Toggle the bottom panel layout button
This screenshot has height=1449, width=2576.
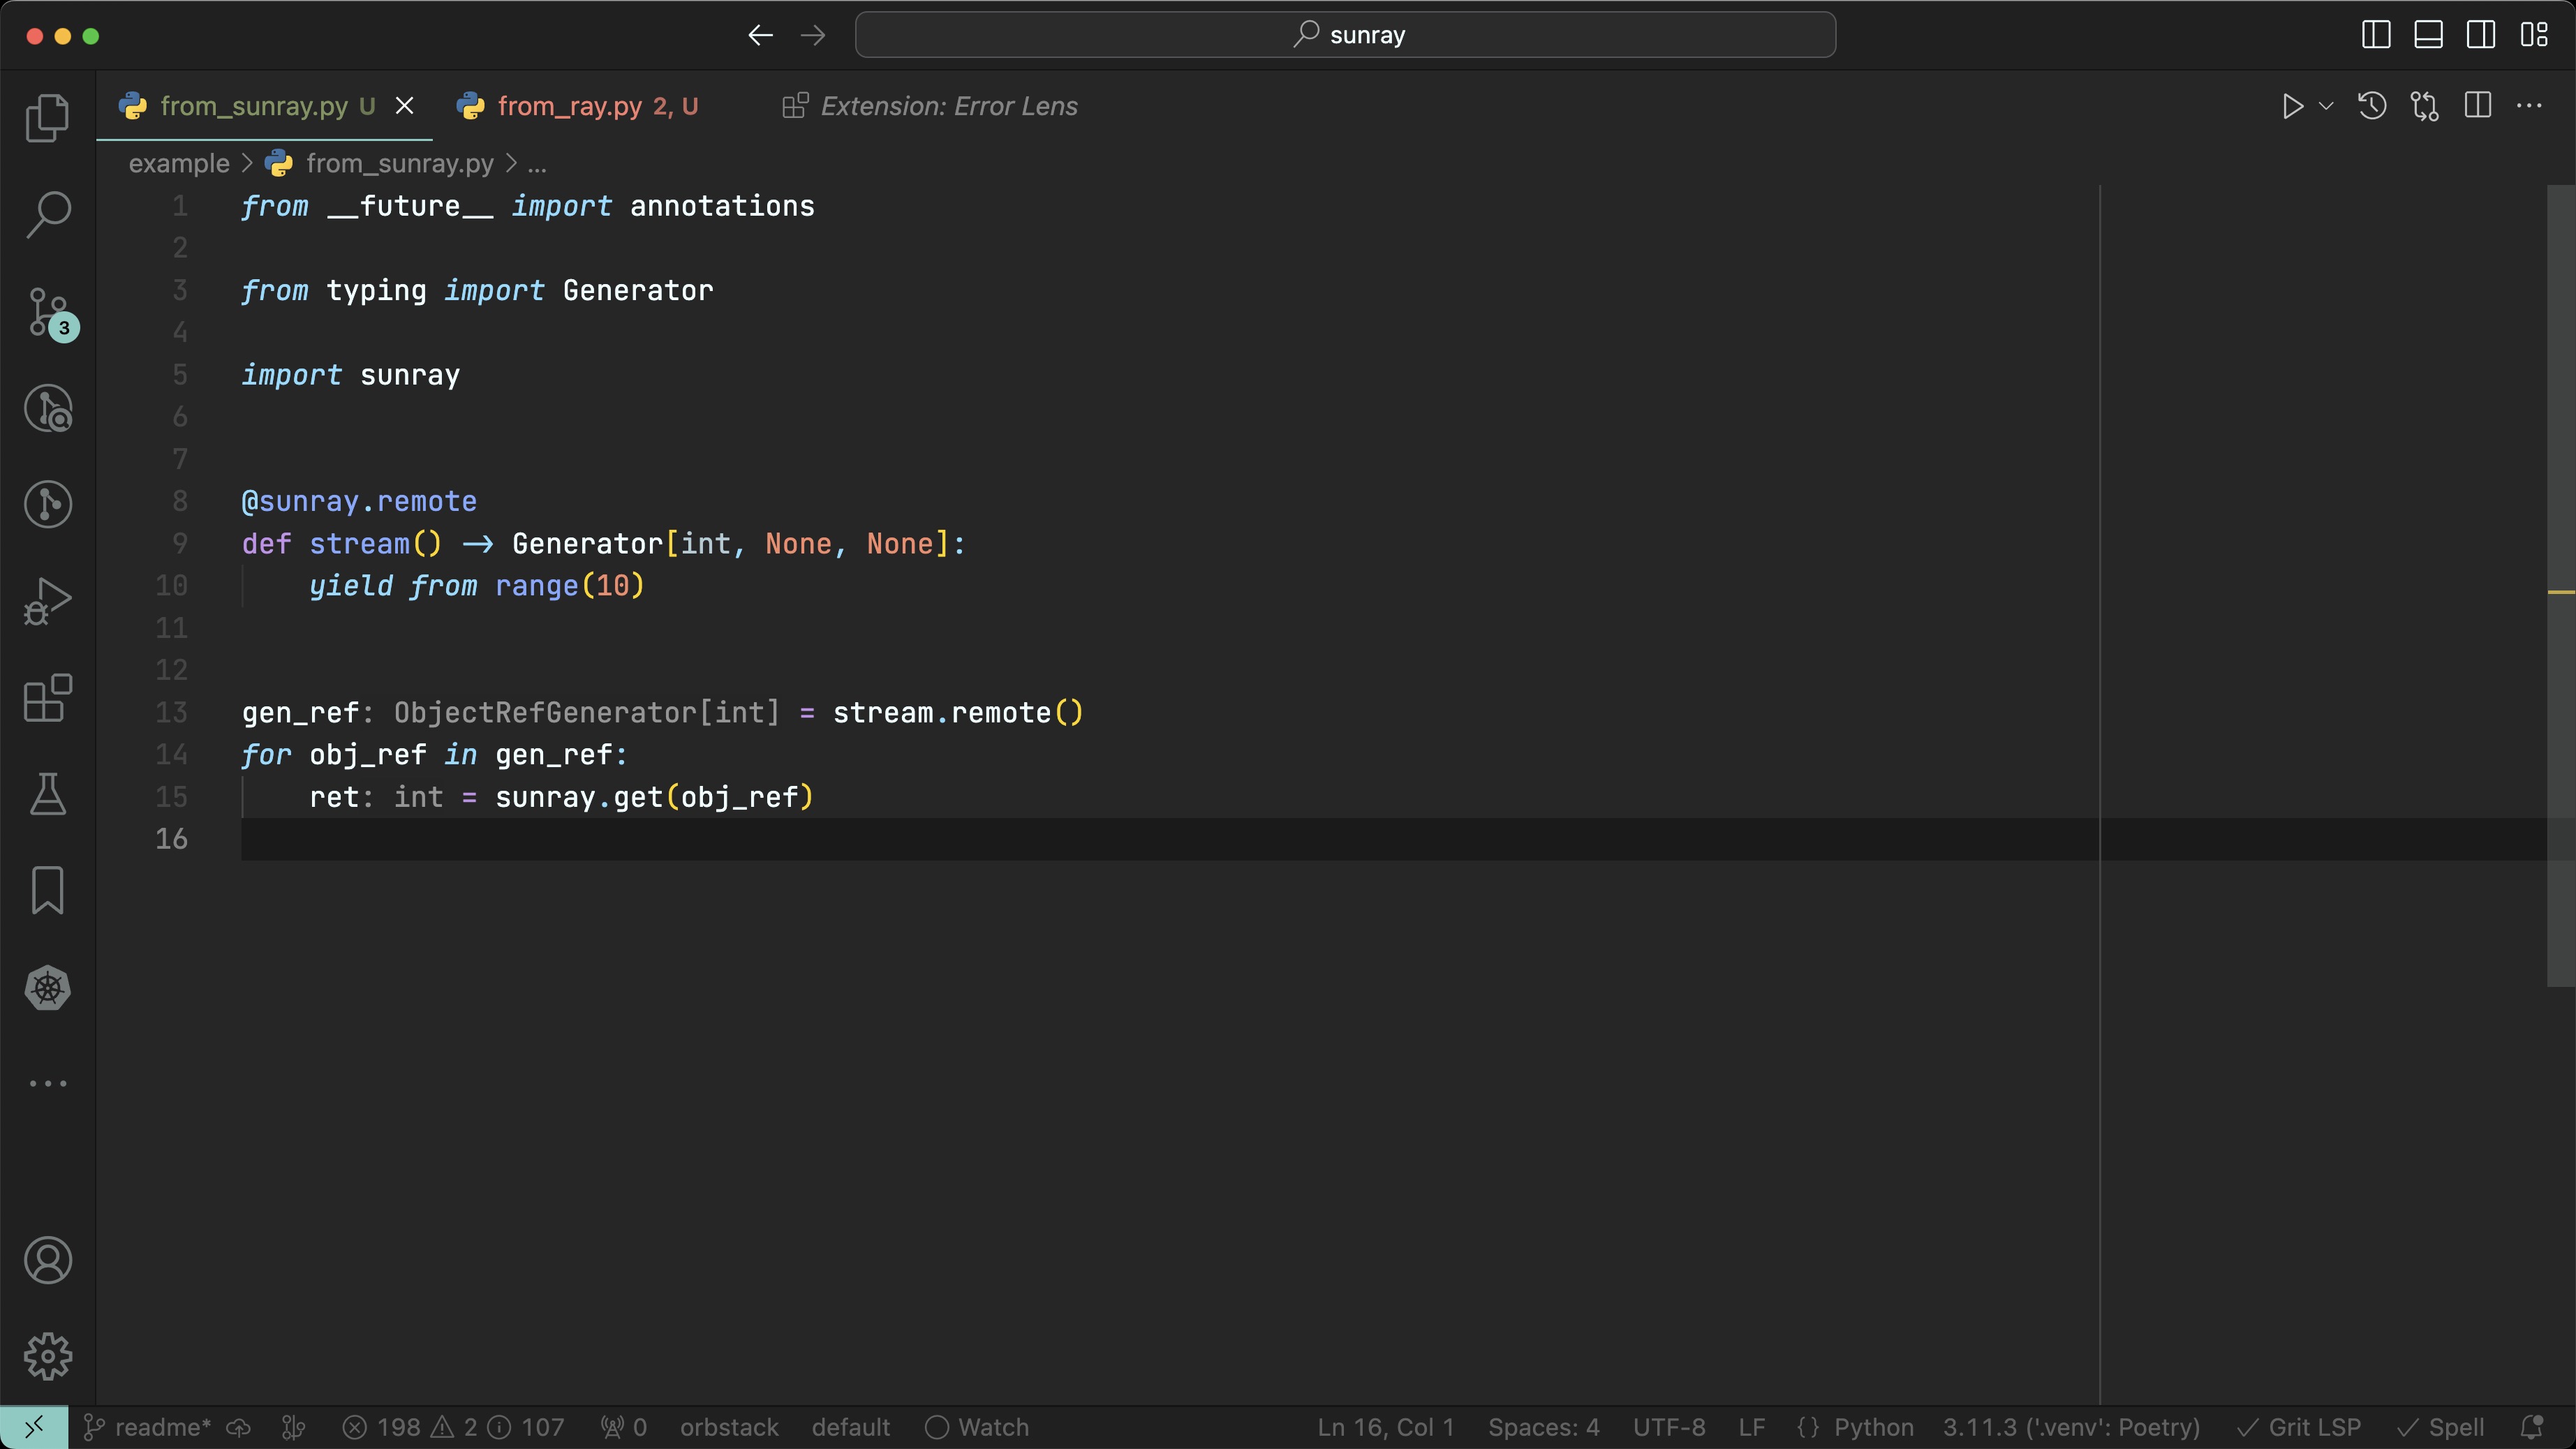tap(2428, 35)
